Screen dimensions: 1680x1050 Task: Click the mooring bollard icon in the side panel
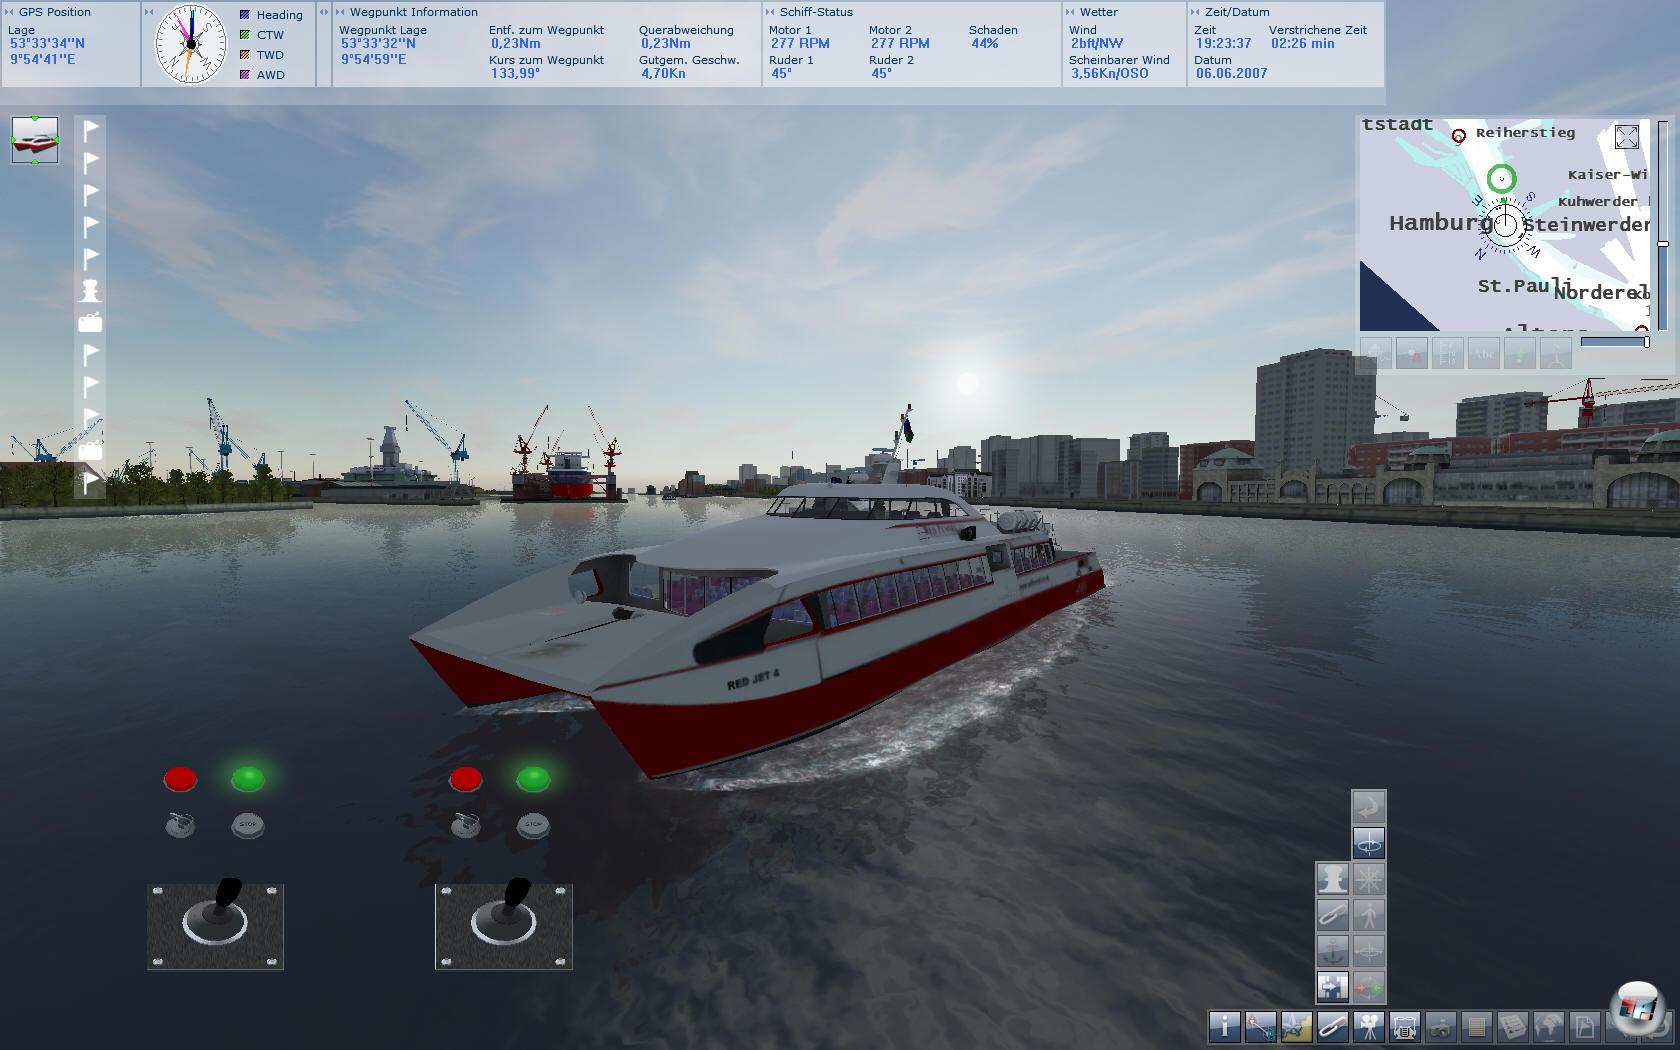pyautogui.click(x=1332, y=879)
